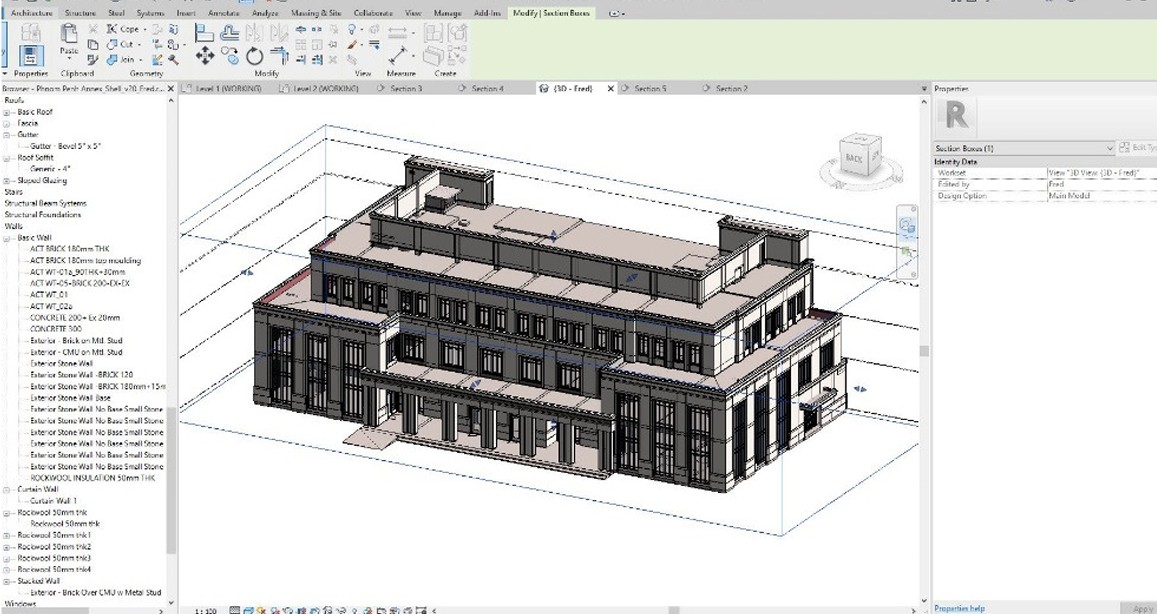The width and height of the screenshot is (1157, 614).
Task: Click the Measure Between Two References tool
Action: click(400, 56)
